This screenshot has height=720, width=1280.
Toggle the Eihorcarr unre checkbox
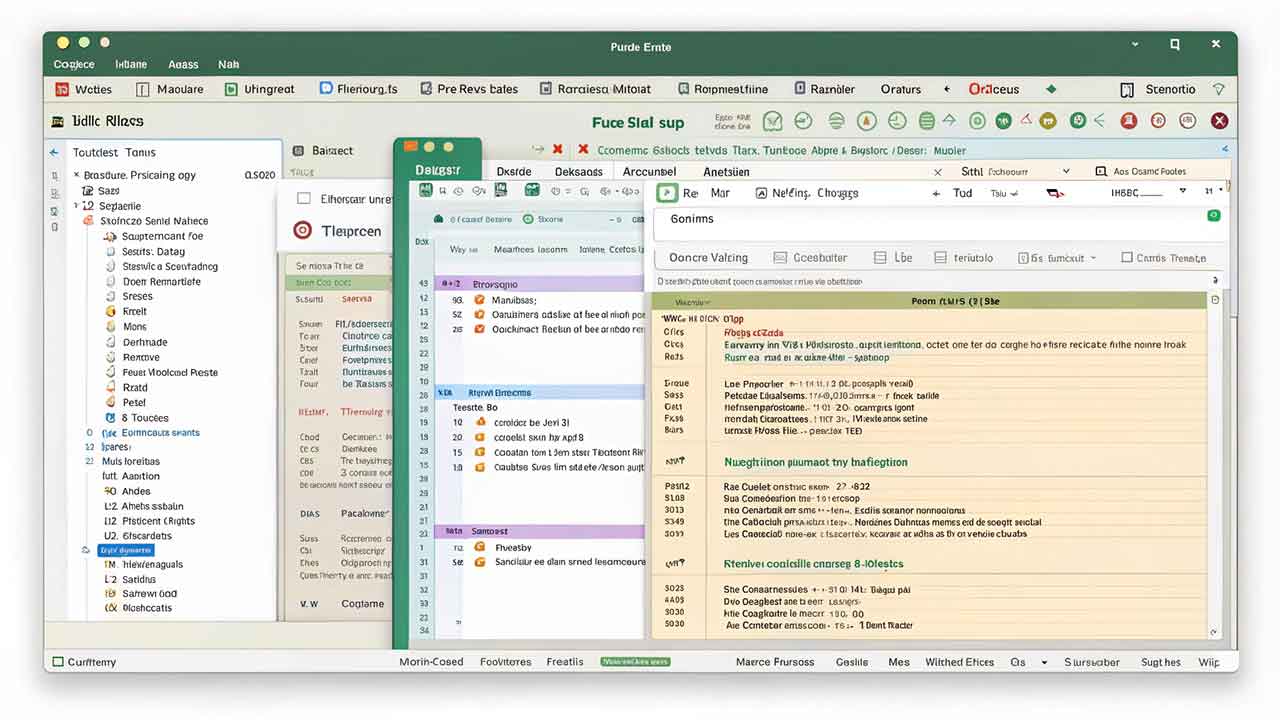click(x=304, y=199)
